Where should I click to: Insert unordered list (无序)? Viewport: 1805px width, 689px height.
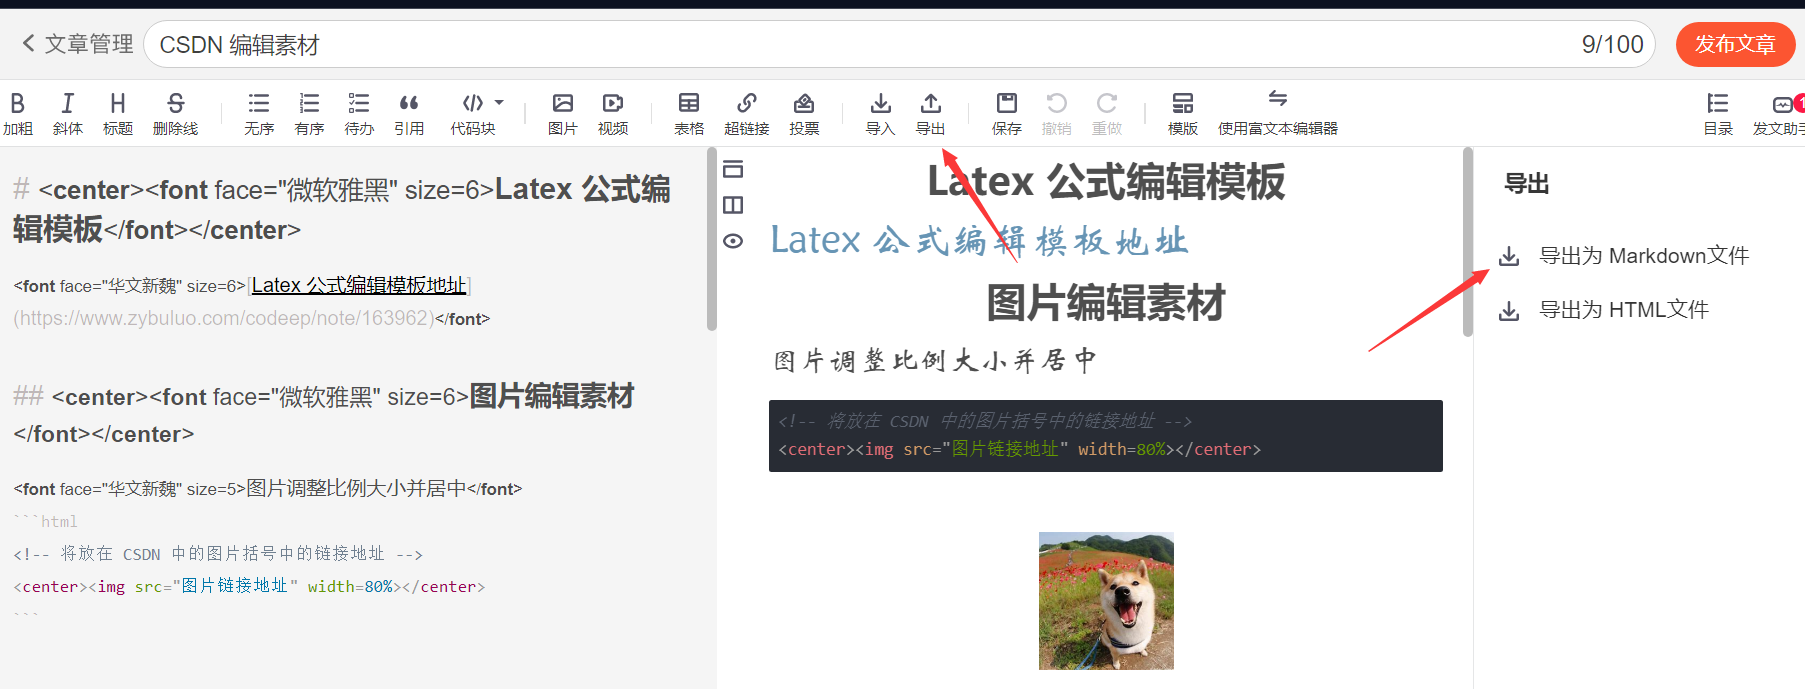(x=259, y=113)
